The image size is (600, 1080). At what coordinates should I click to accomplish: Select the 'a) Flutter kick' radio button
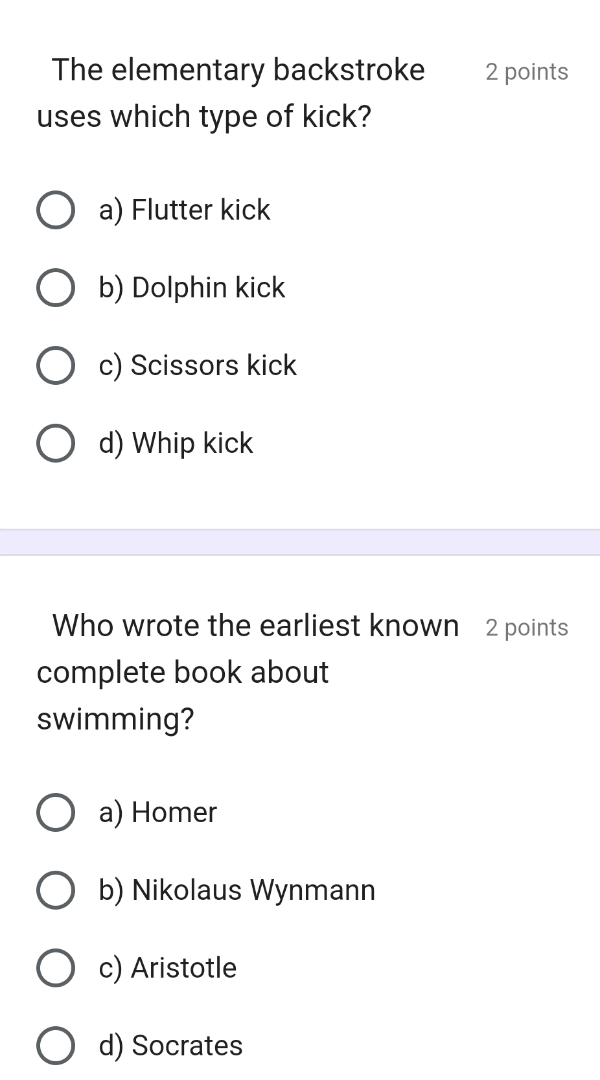(x=55, y=211)
